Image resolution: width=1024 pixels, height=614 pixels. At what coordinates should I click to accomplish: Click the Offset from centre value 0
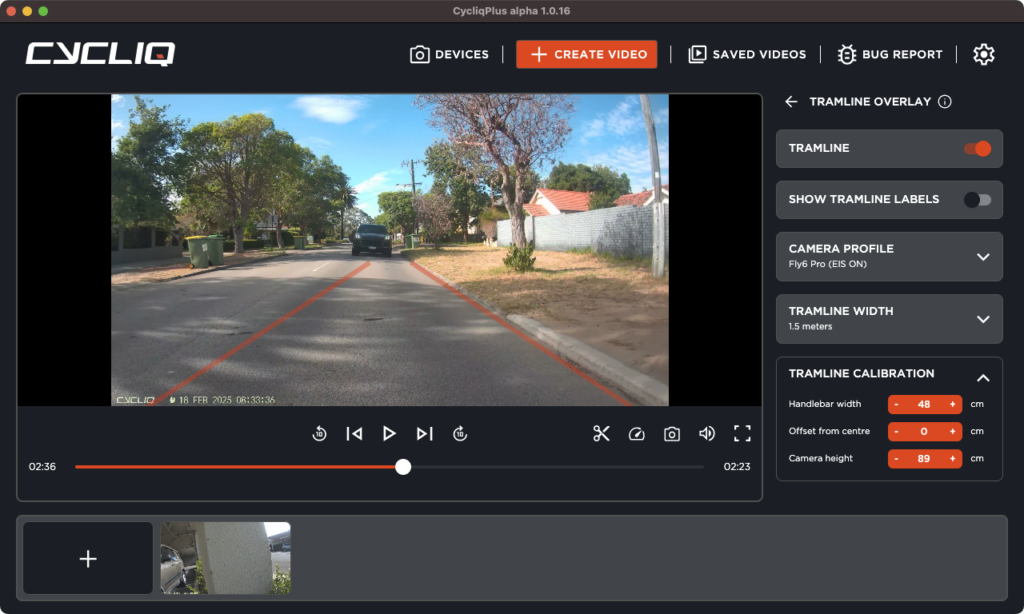(923, 431)
